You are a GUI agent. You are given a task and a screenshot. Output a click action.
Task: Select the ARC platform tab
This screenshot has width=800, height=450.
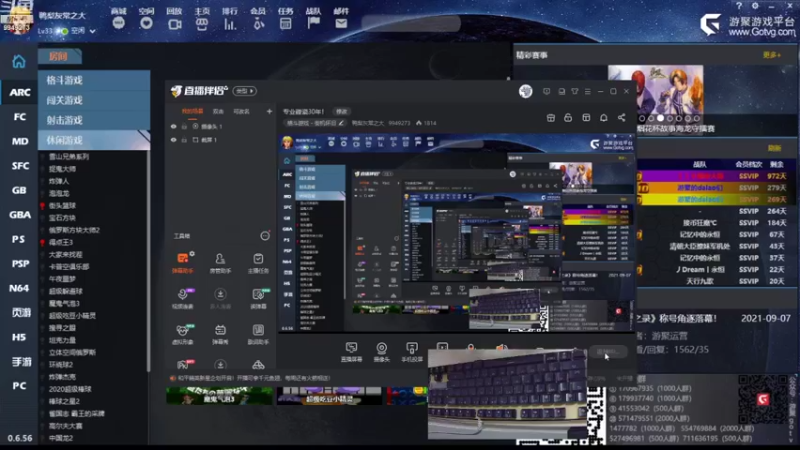[19, 92]
